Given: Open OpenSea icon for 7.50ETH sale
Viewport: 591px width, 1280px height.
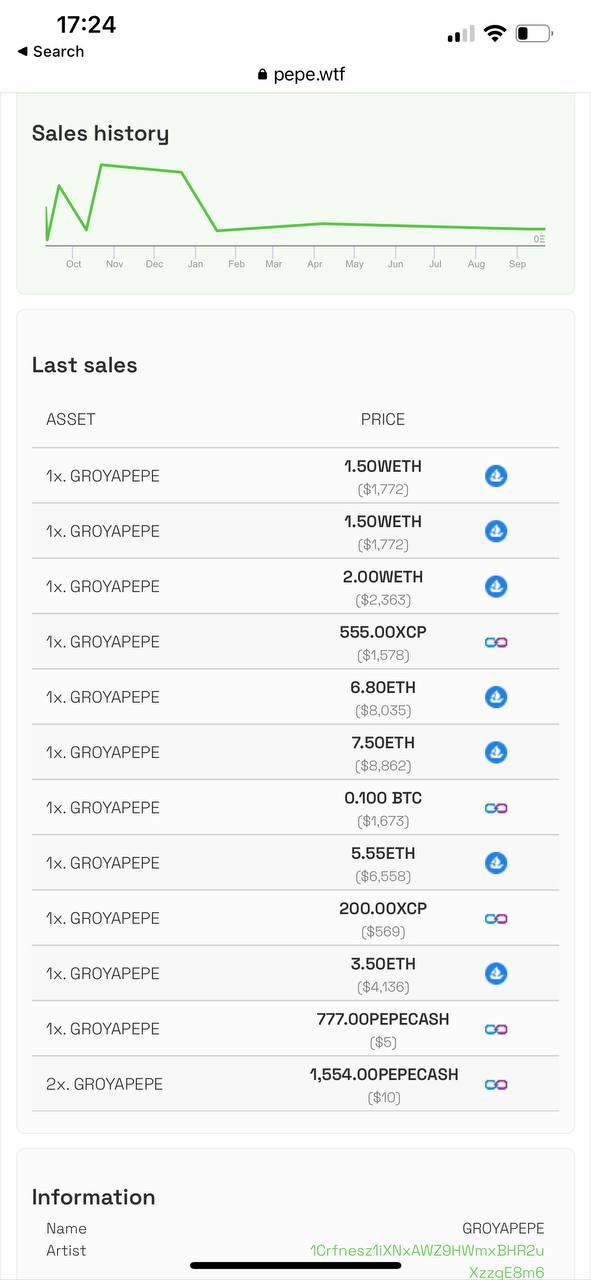Looking at the screenshot, I should pyautogui.click(x=496, y=752).
